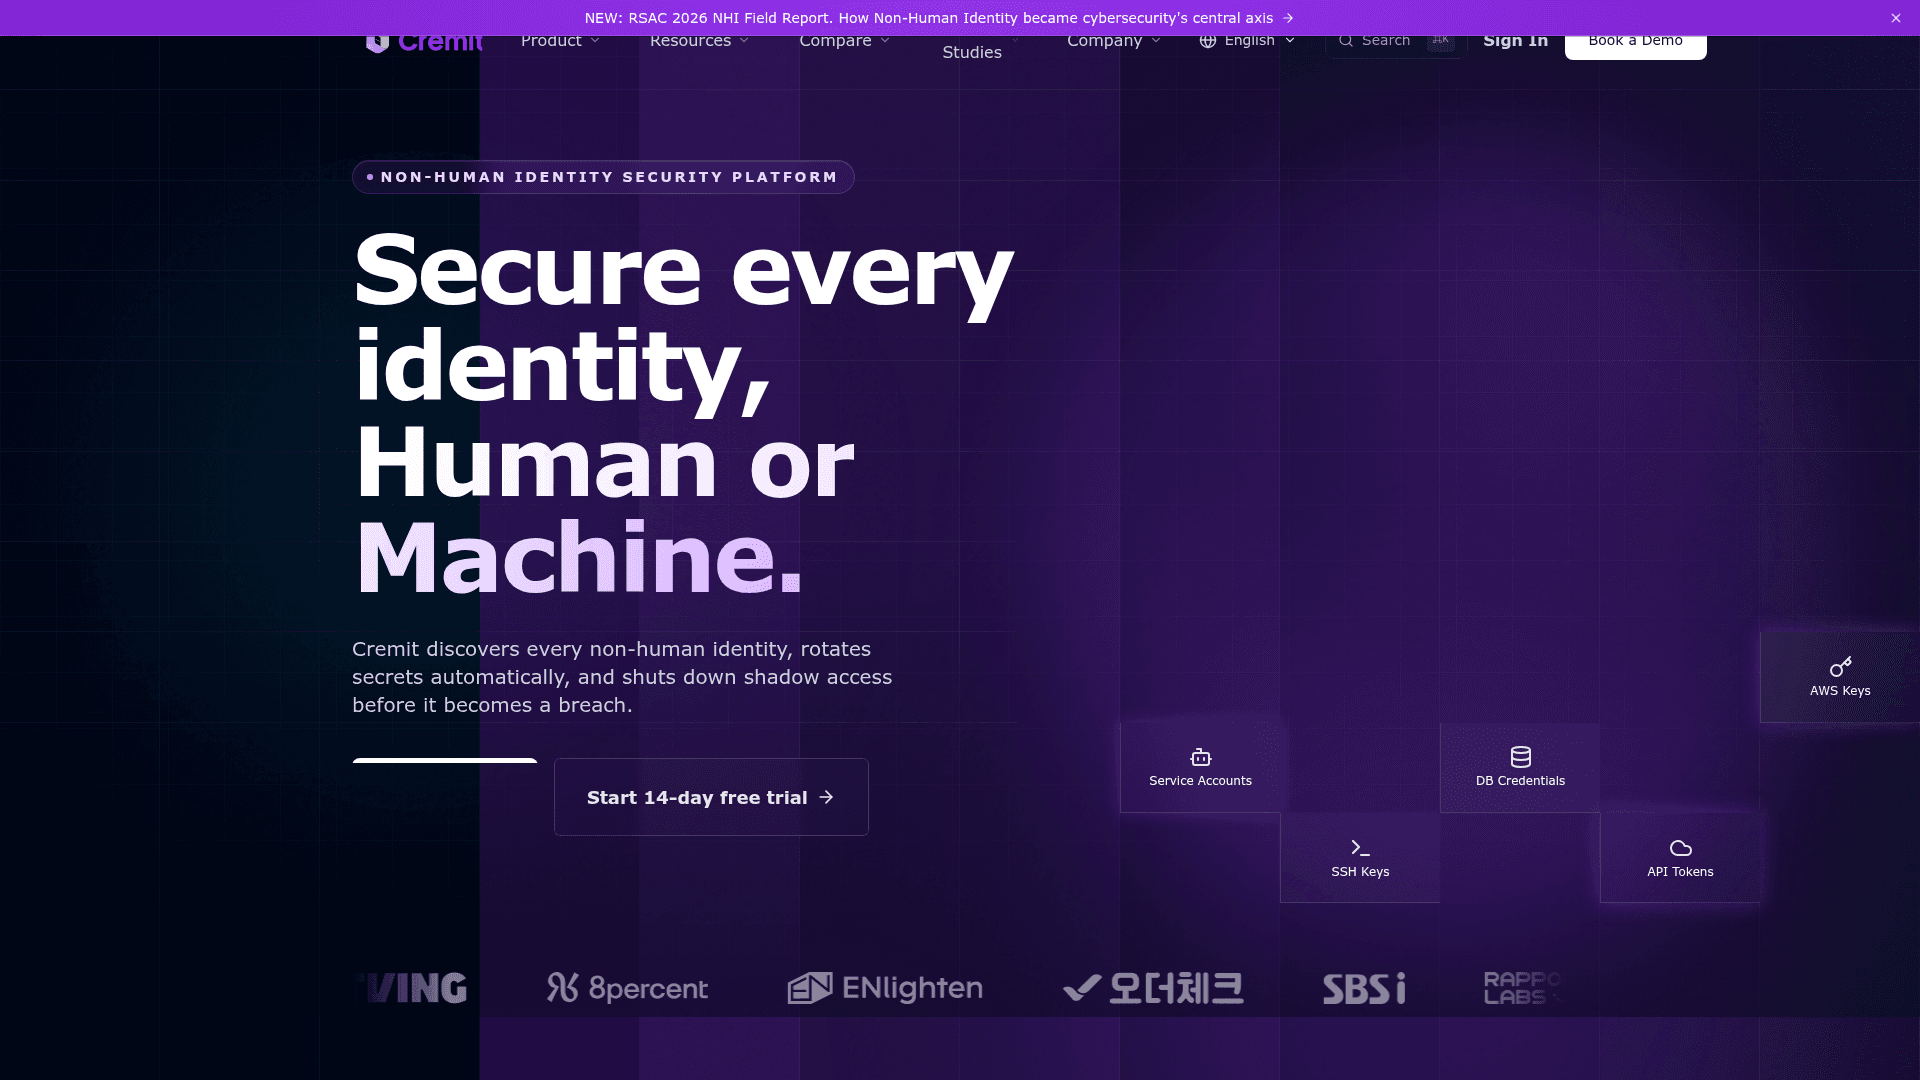Screen dimensions: 1920x1080
Task: Expand the Company chevron arrow
Action: click(x=1156, y=41)
